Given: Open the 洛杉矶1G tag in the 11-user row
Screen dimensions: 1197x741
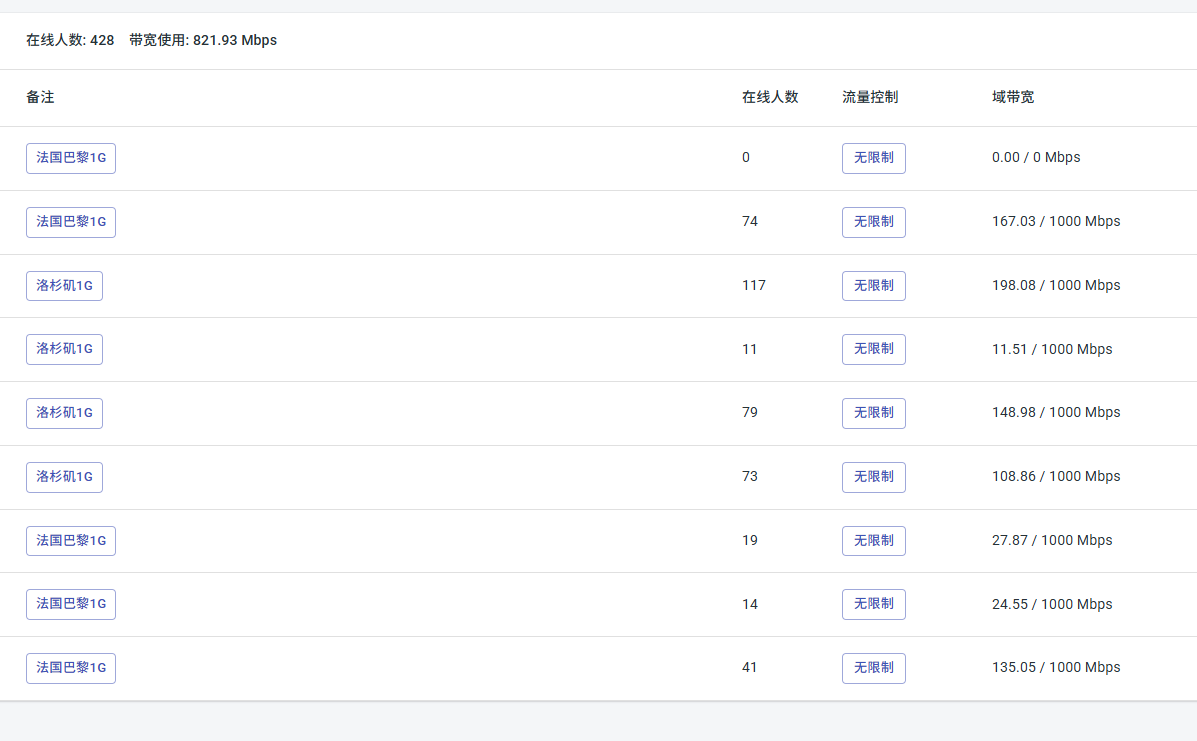Looking at the screenshot, I should click(64, 349).
